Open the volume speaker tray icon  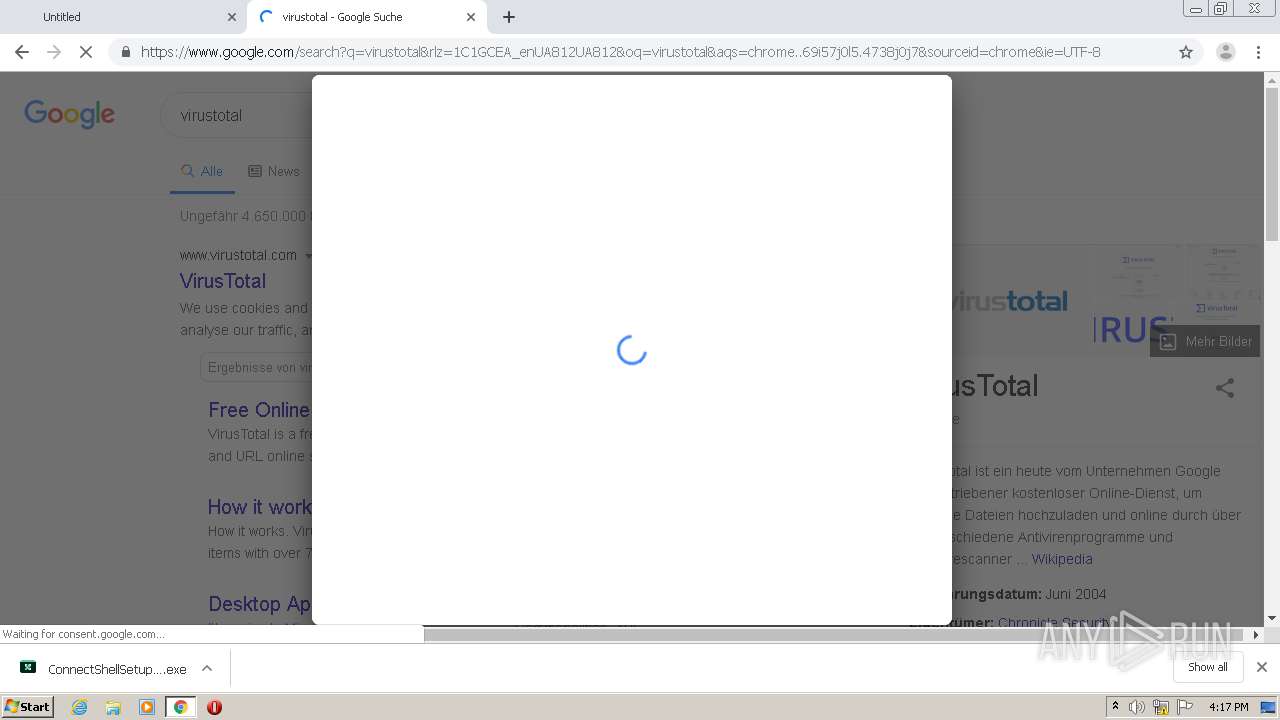(1136, 707)
